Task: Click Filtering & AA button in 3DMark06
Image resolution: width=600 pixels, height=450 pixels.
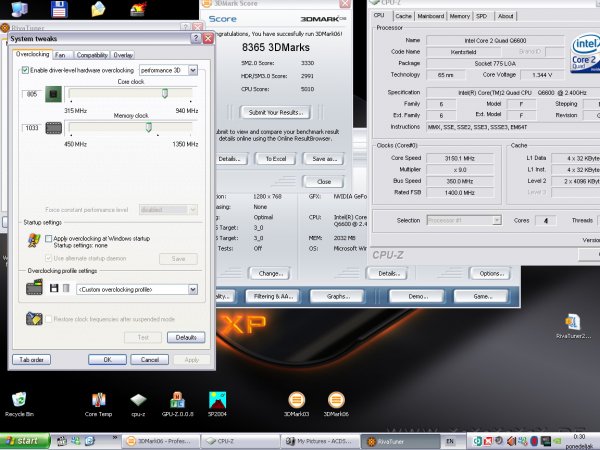Action: point(273,296)
